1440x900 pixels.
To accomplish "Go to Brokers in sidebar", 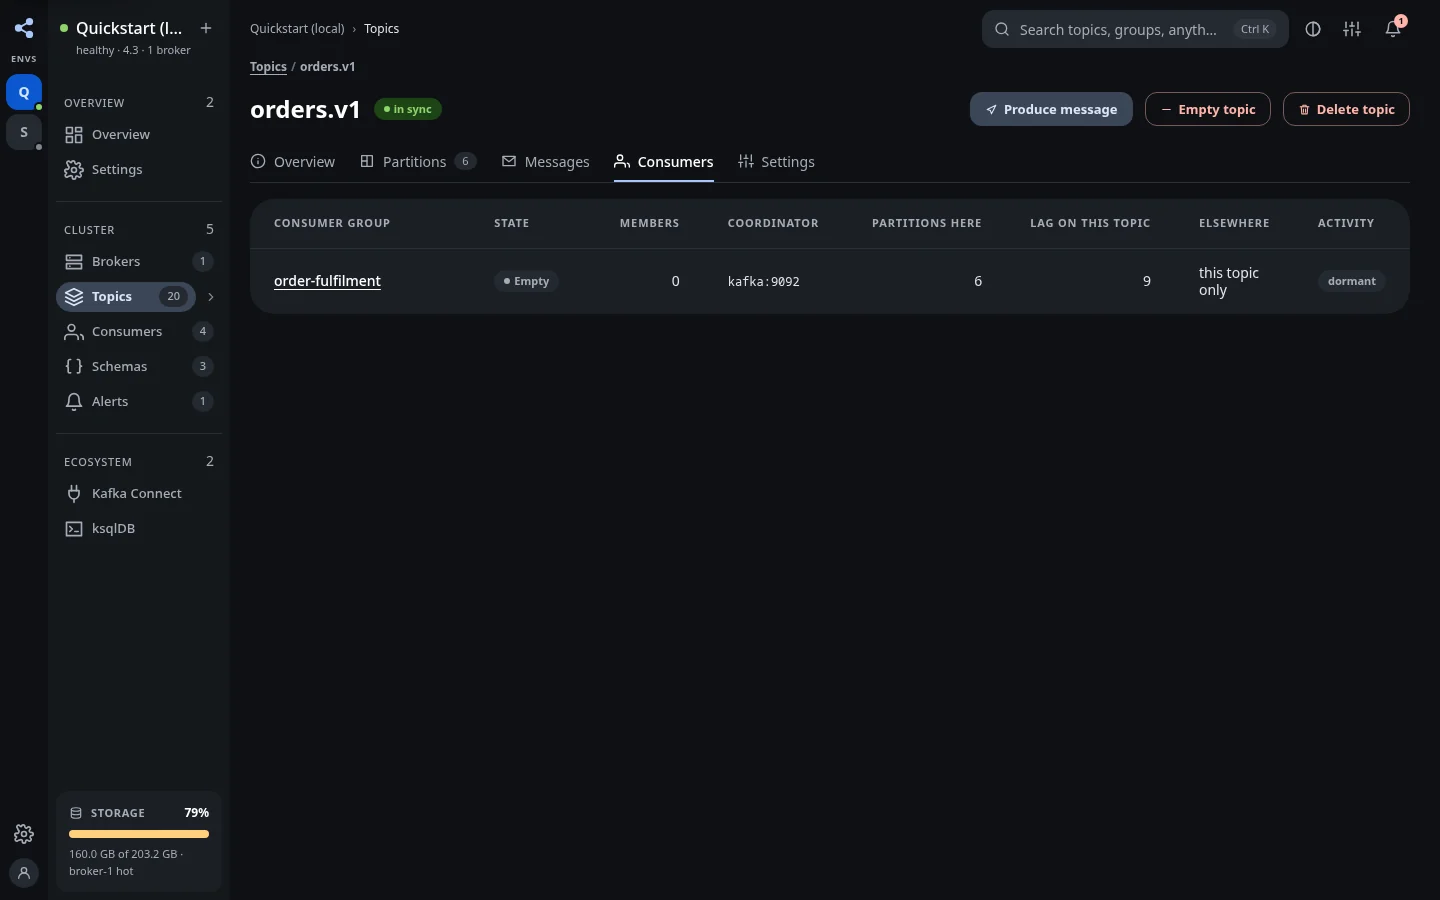I will [139, 262].
